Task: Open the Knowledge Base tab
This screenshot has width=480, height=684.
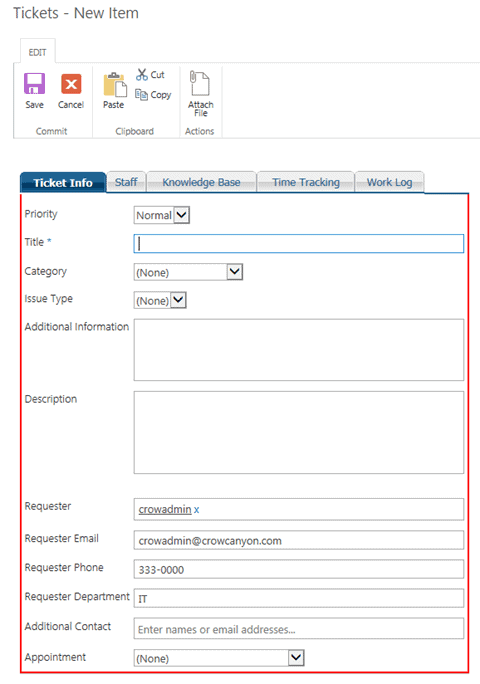Action: [x=201, y=182]
